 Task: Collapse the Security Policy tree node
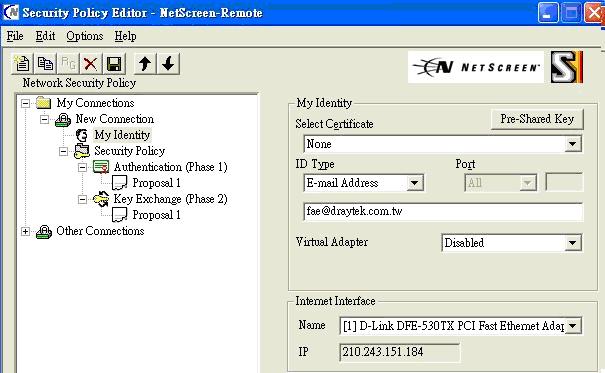click(63, 151)
